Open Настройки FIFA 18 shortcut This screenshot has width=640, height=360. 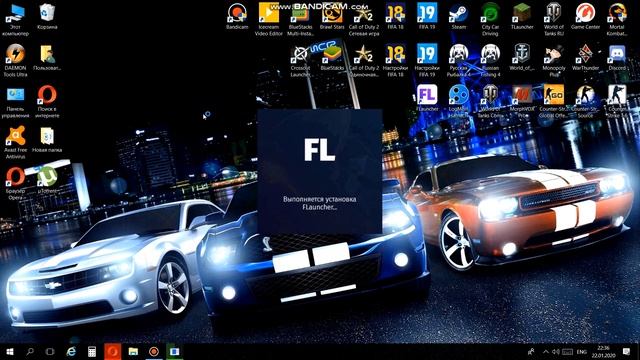396,60
